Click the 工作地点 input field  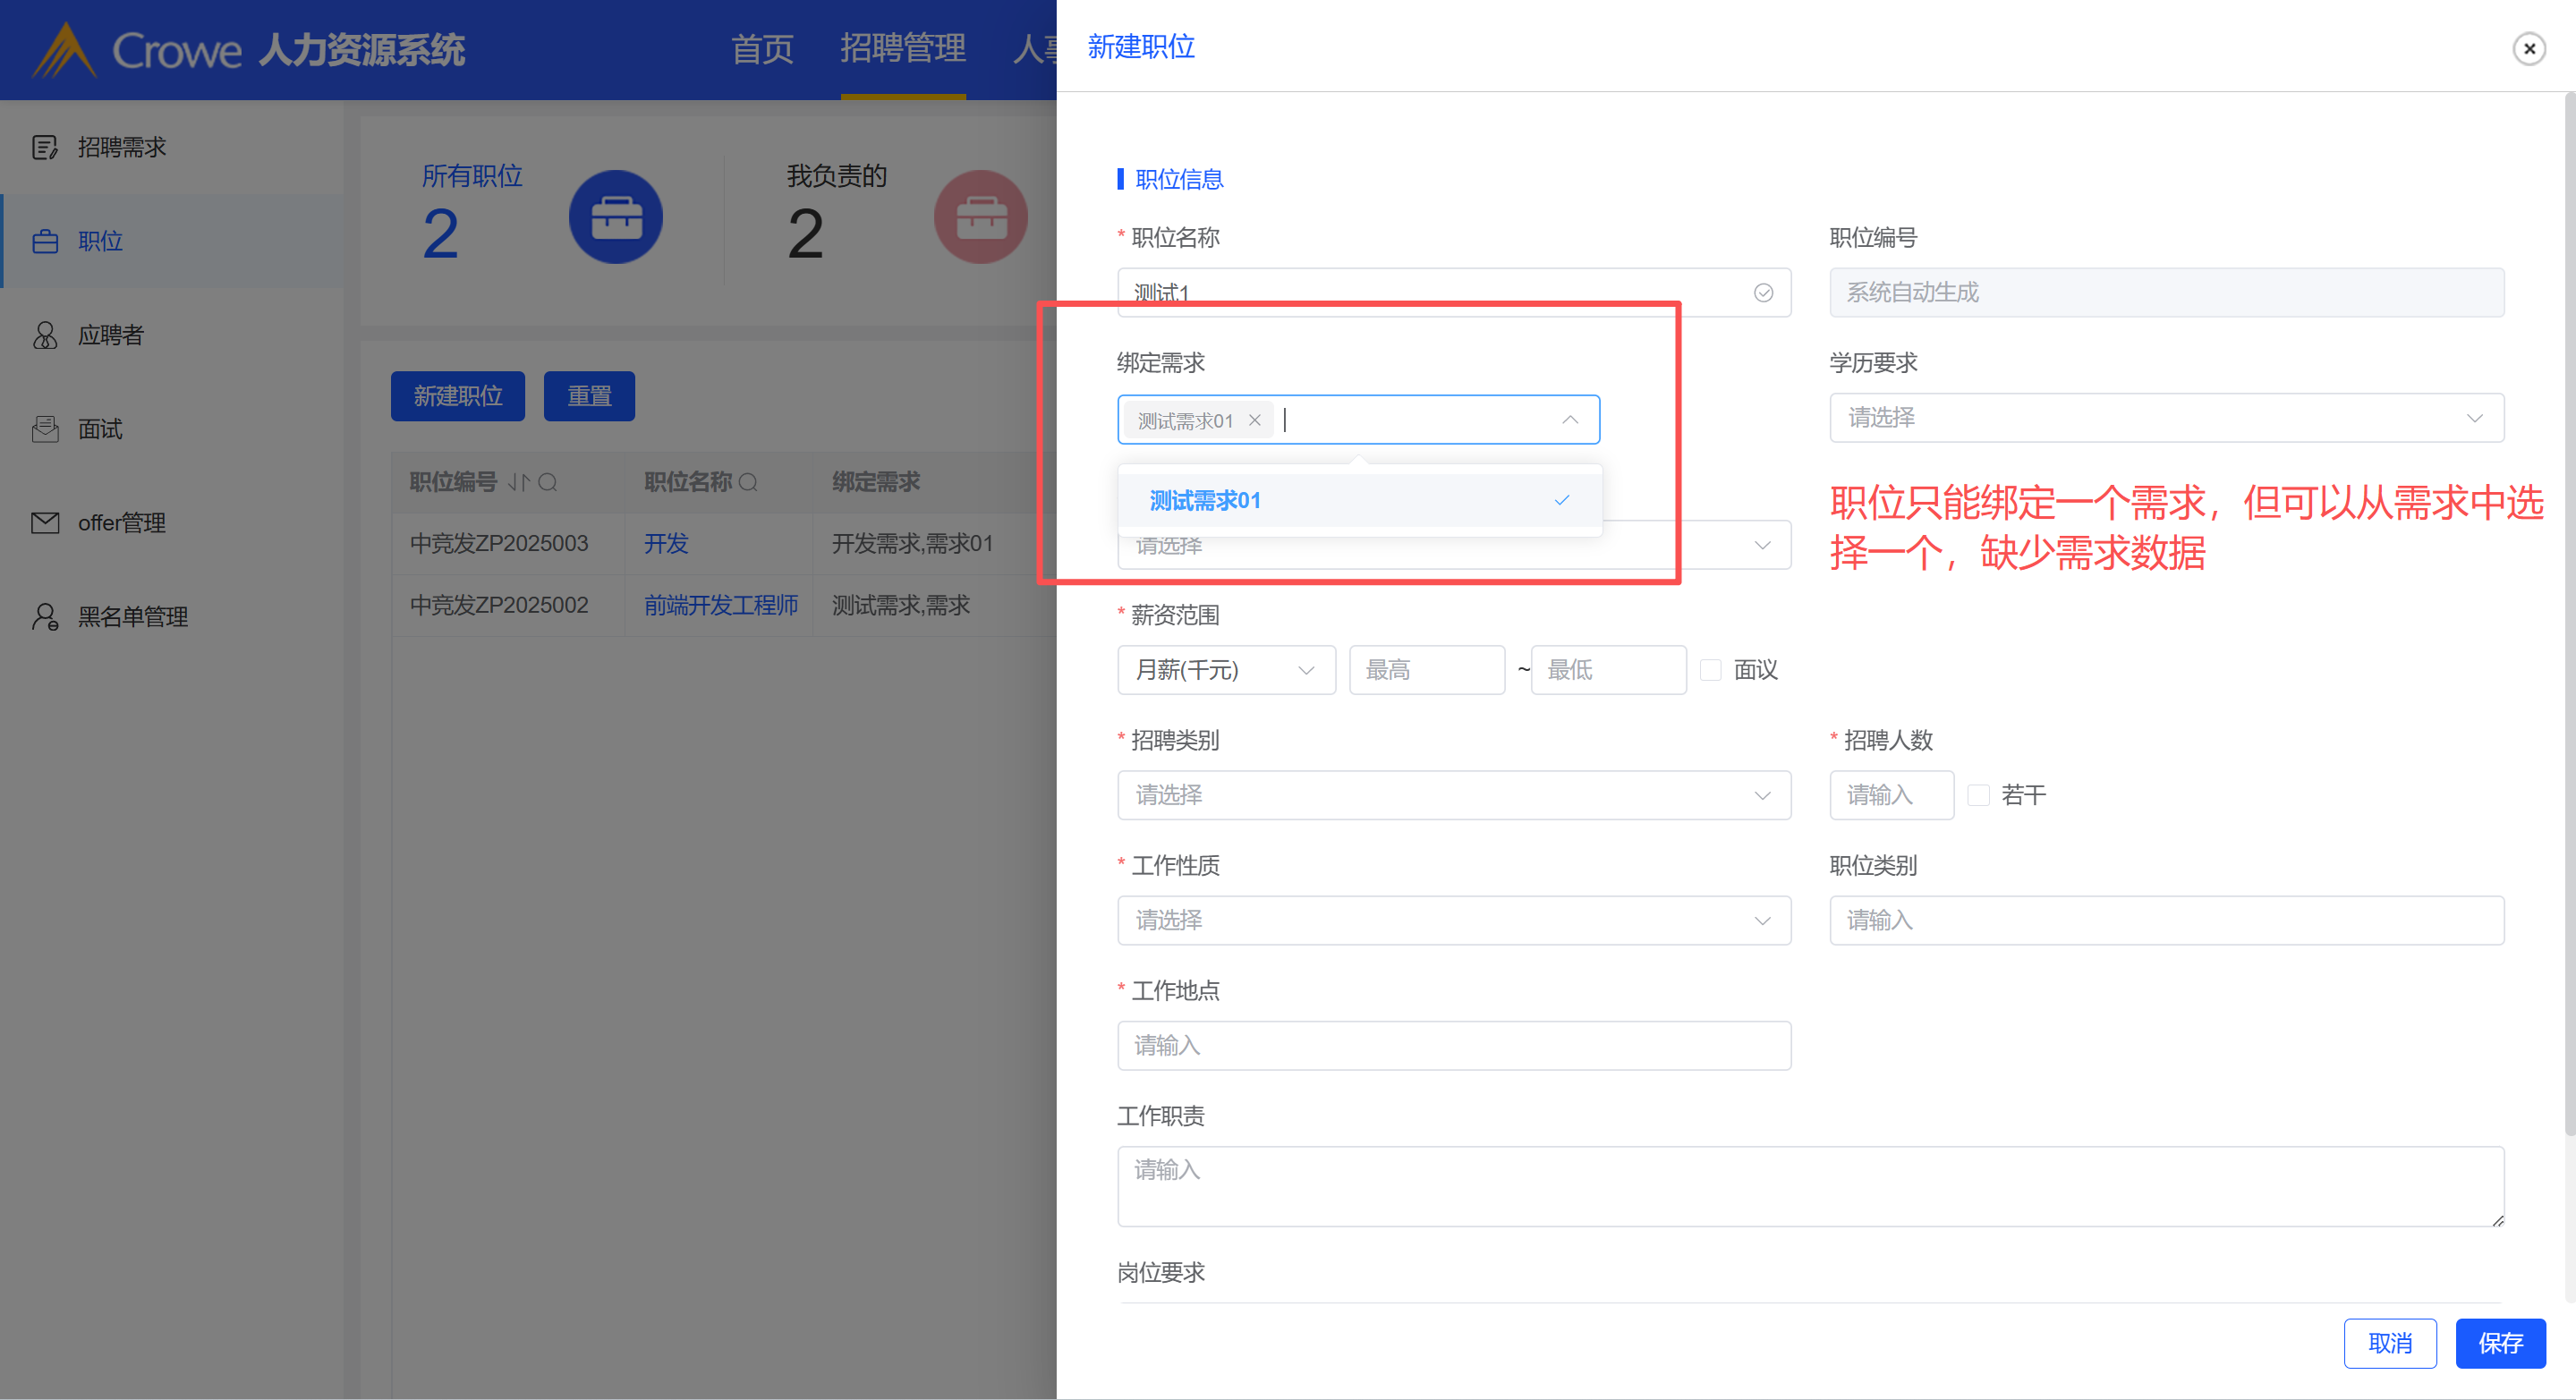coord(1453,1045)
